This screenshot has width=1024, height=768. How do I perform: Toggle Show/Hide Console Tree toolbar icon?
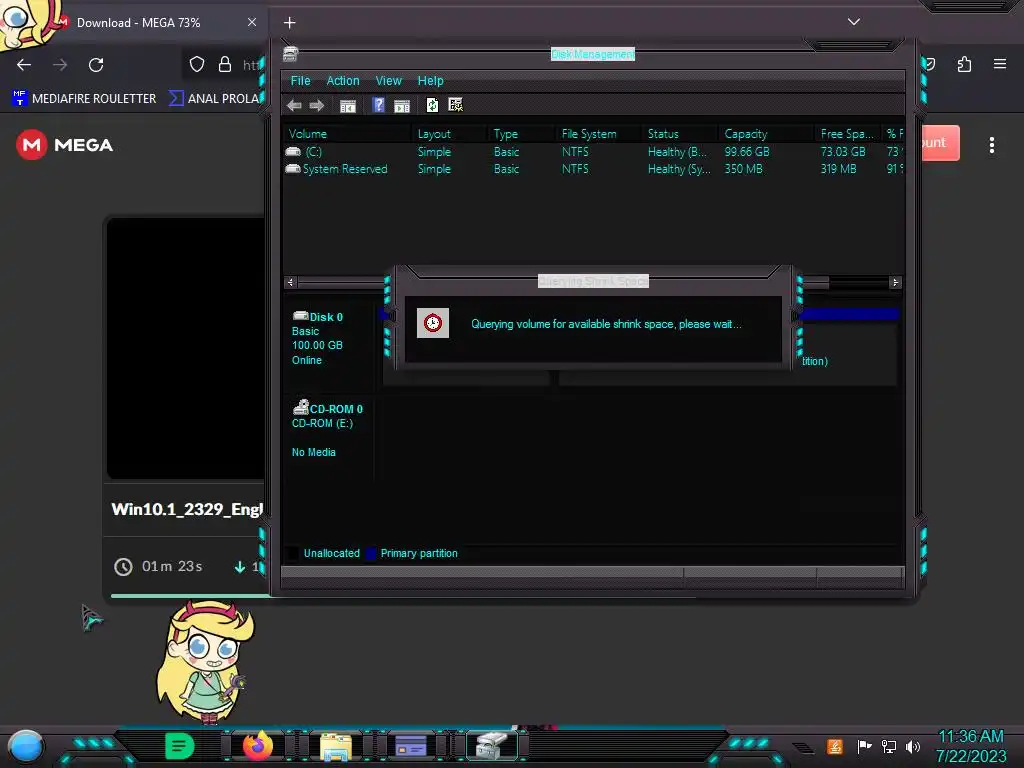pos(347,106)
